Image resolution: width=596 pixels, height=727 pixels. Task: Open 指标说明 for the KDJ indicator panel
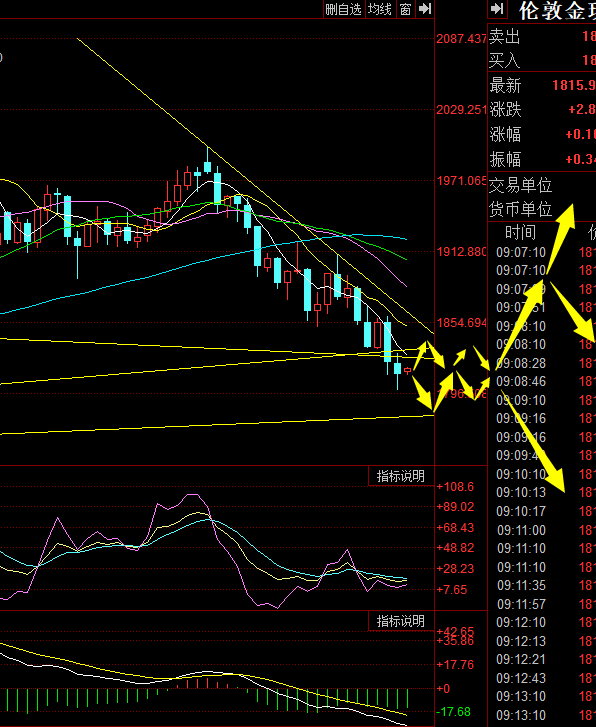pos(401,476)
